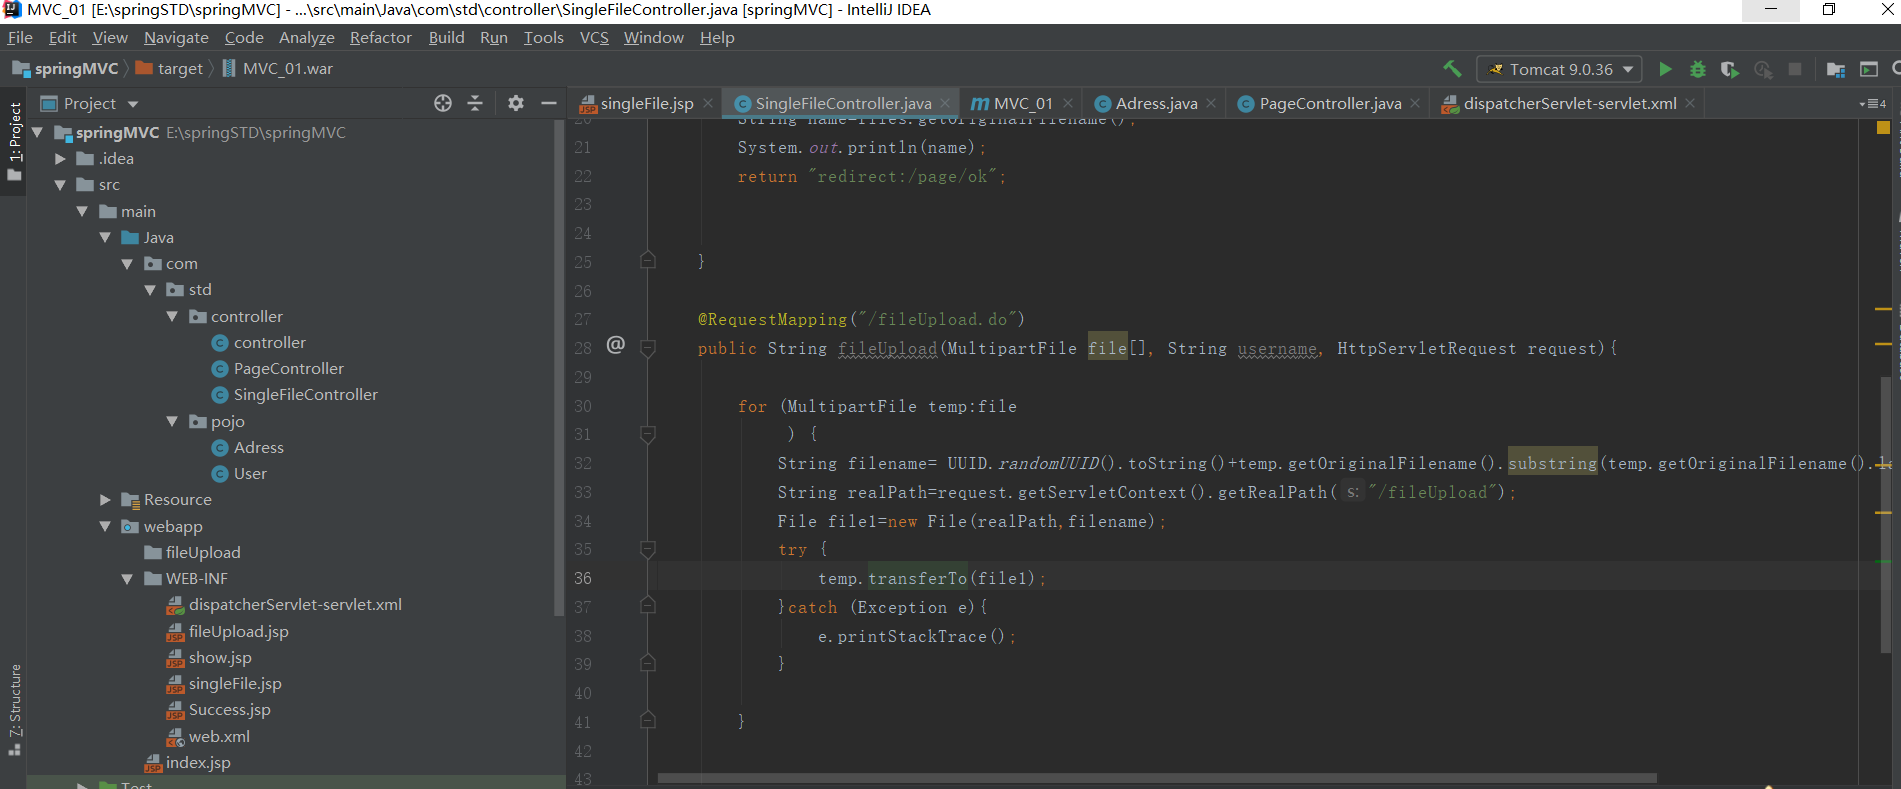Viewport: 1901px width, 789px height.
Task: Run with Coverage shield icon
Action: pos(1729,69)
